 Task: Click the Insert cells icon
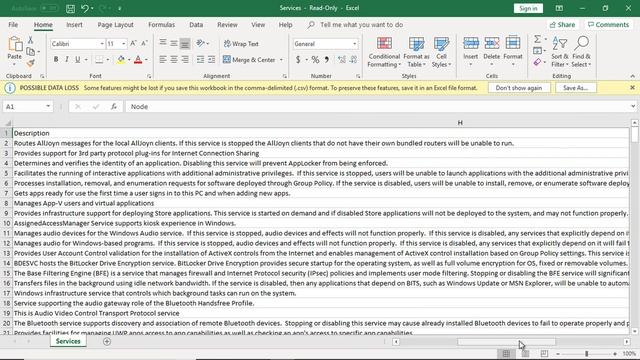coord(471,43)
